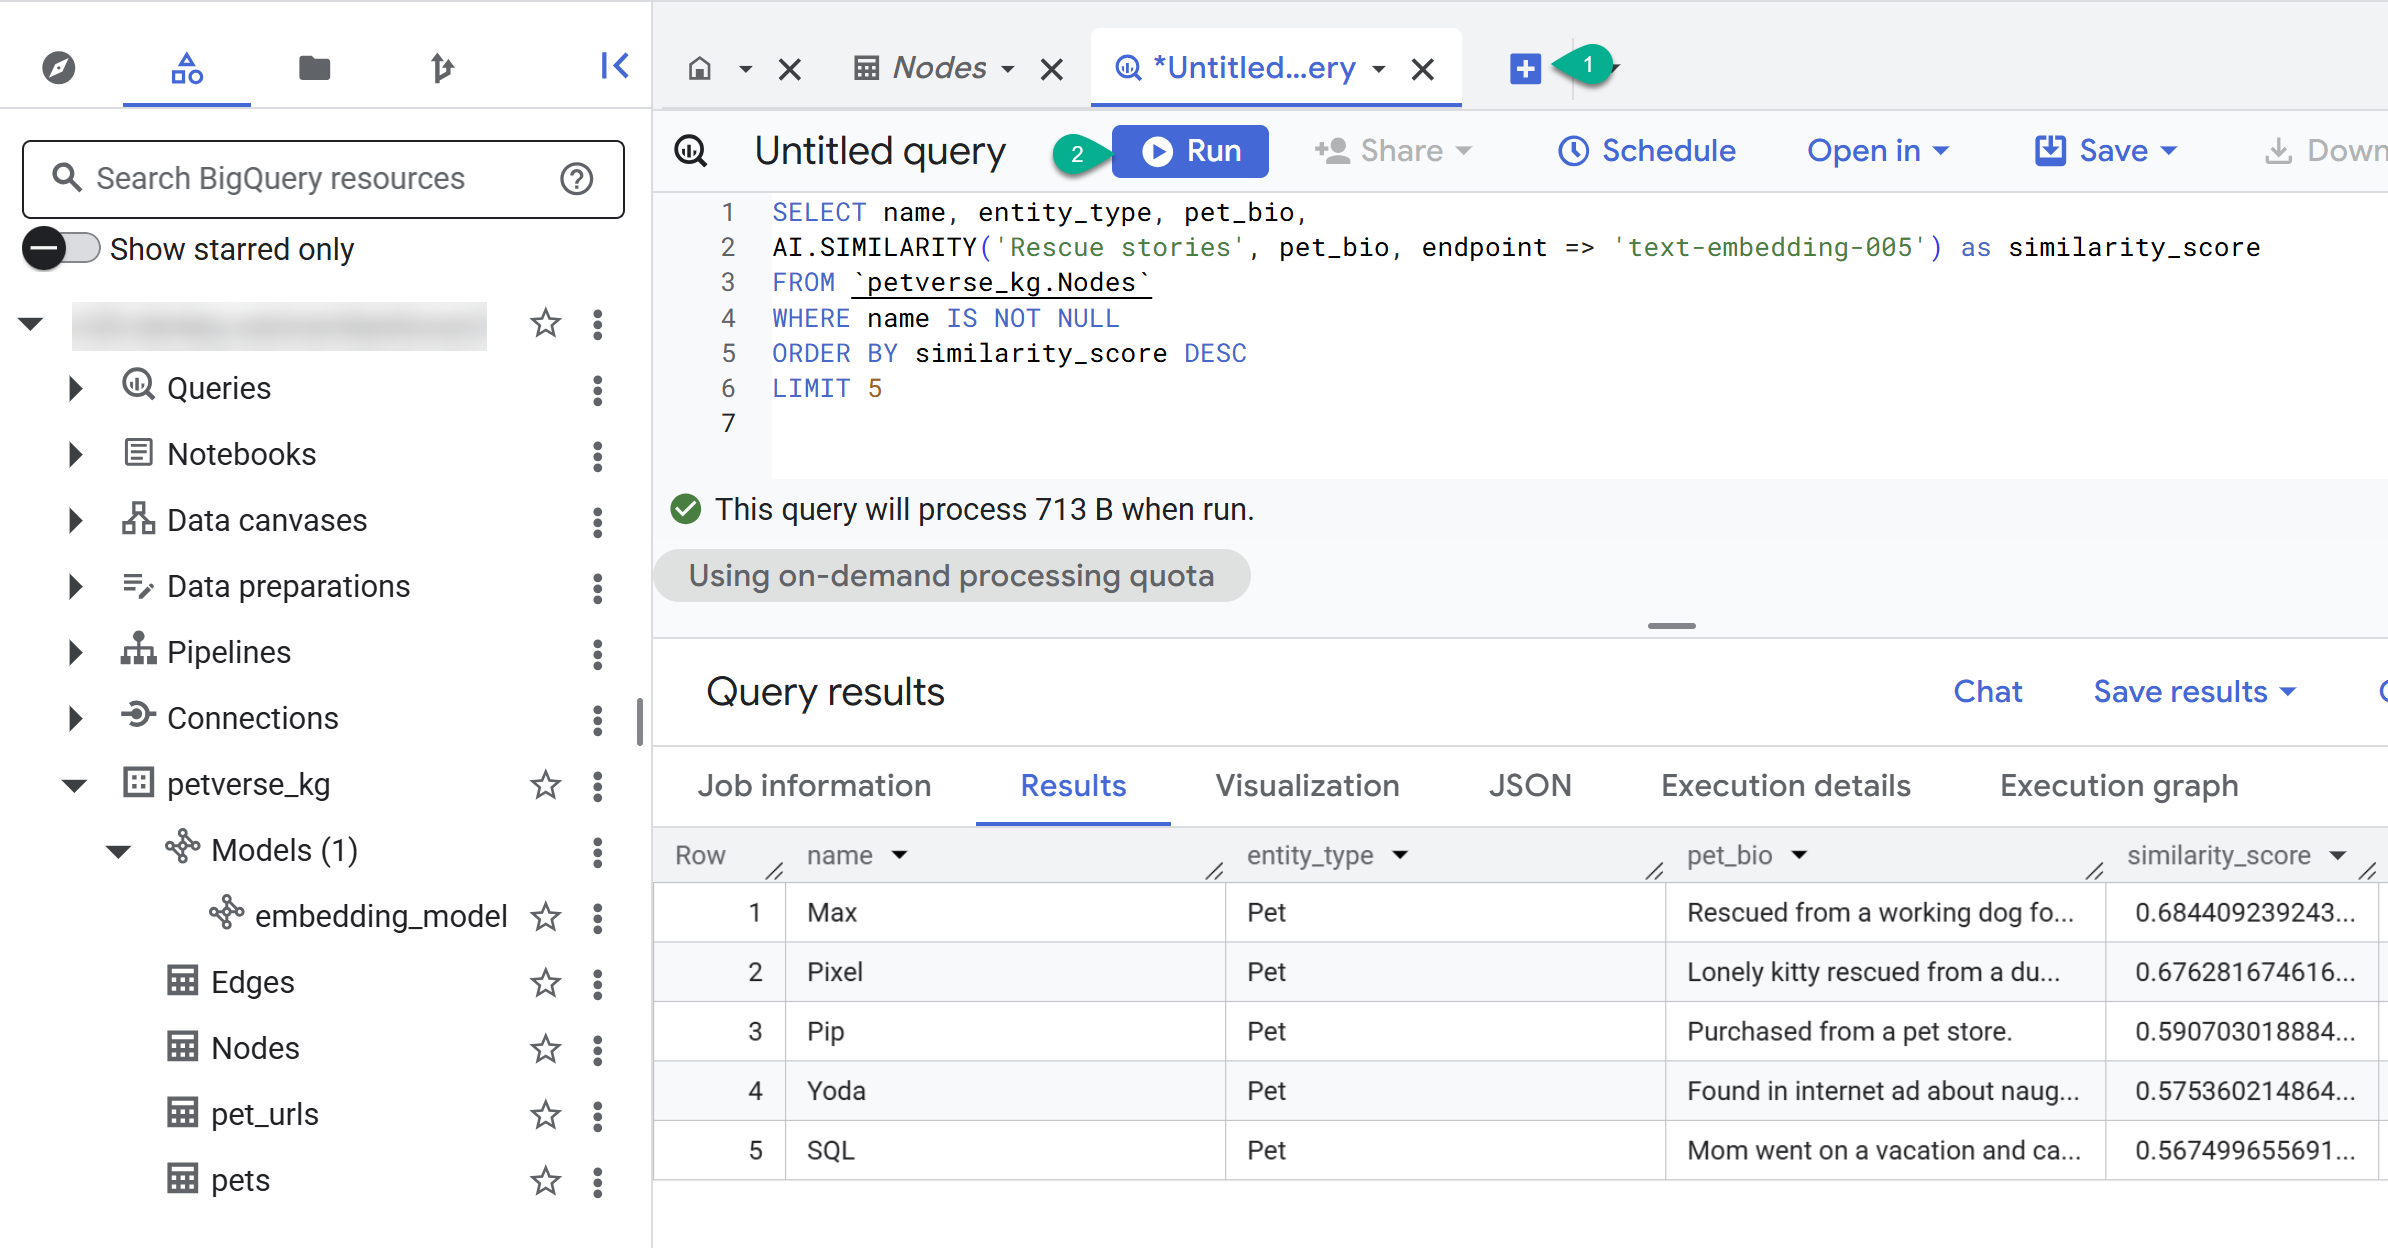Image resolution: width=2388 pixels, height=1248 pixels.
Task: Expand the Data preparations node
Action: pos(76,586)
